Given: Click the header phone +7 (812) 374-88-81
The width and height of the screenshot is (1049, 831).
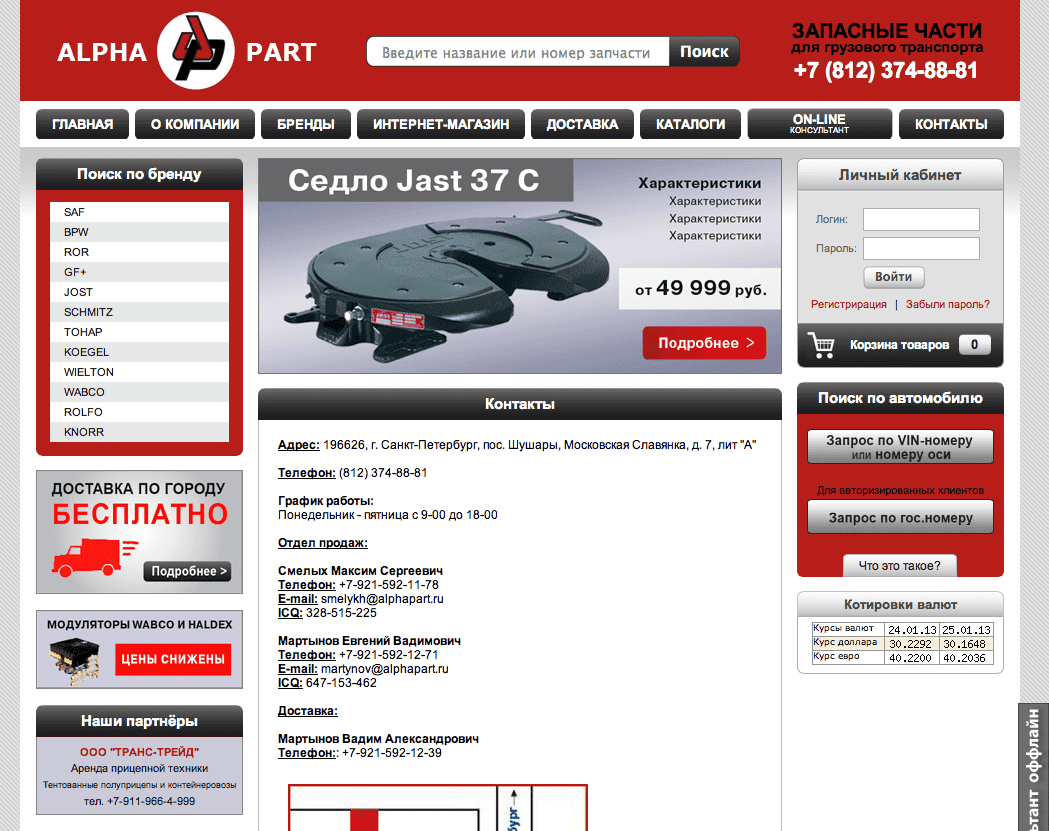Looking at the screenshot, I should tap(885, 70).
